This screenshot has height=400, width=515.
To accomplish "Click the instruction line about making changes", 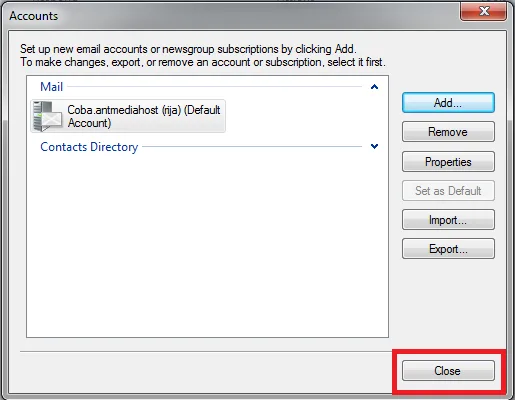I will pos(203,62).
